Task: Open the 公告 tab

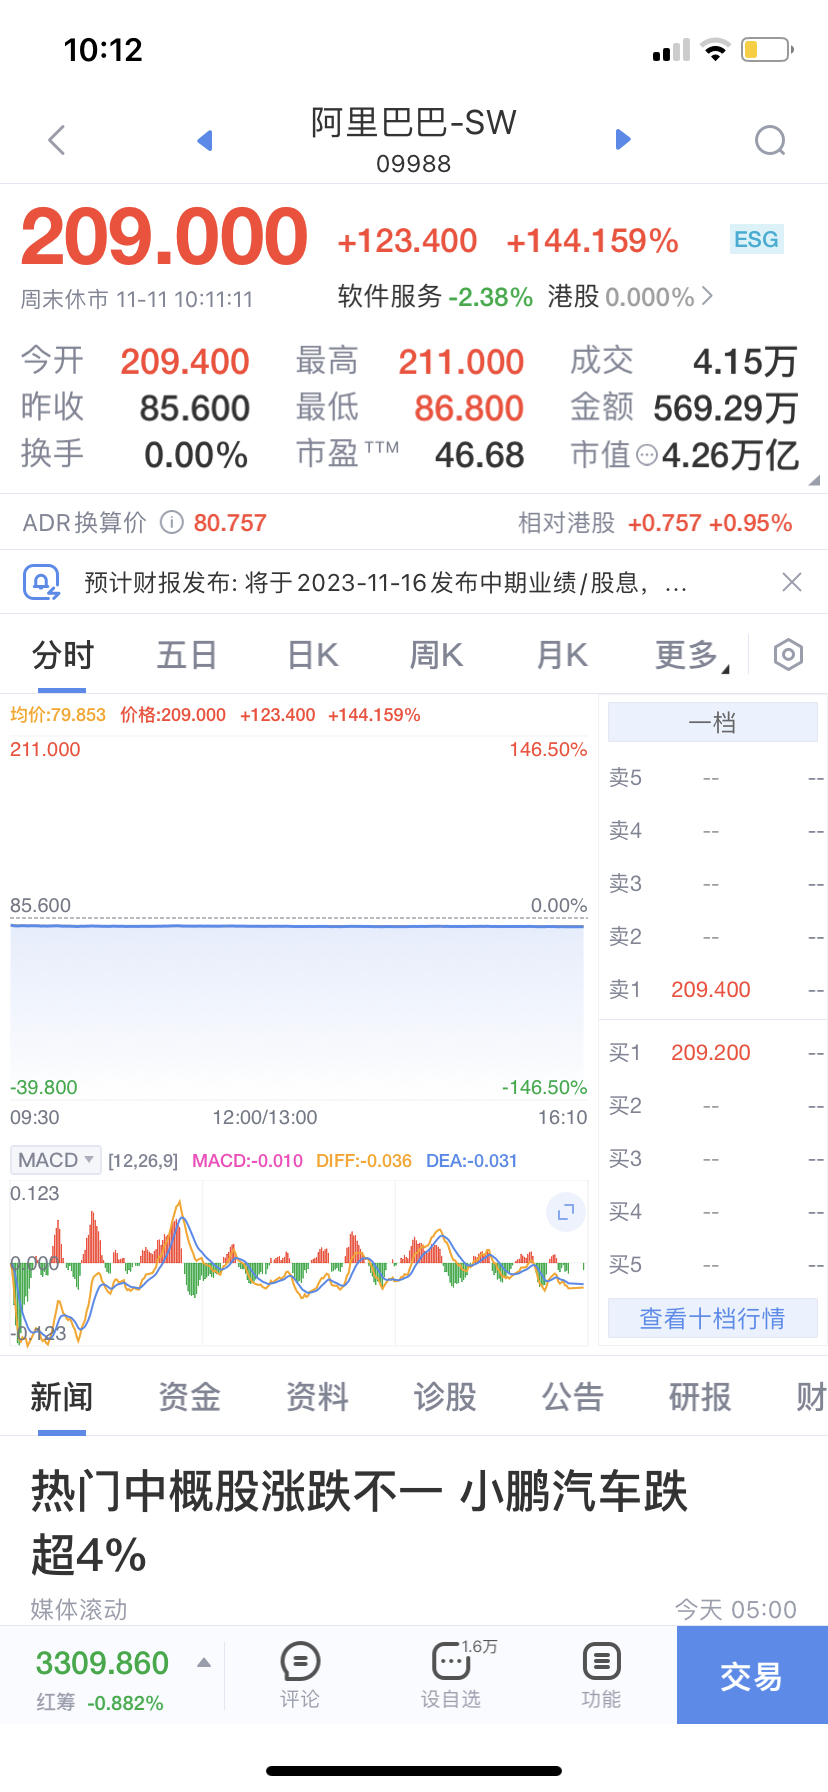Action: (573, 1397)
